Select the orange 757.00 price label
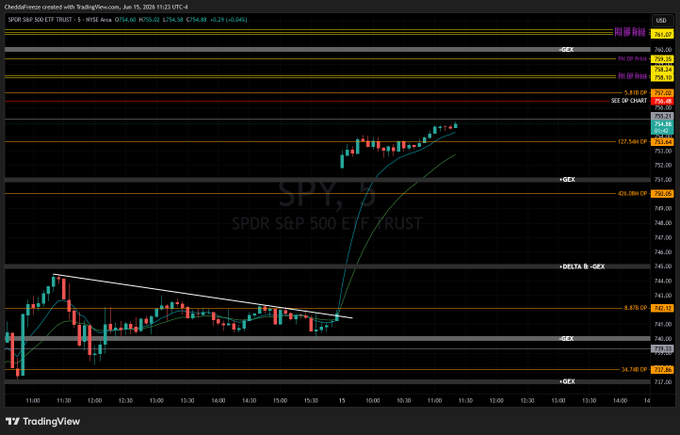The height and width of the screenshot is (435, 680). point(663,93)
